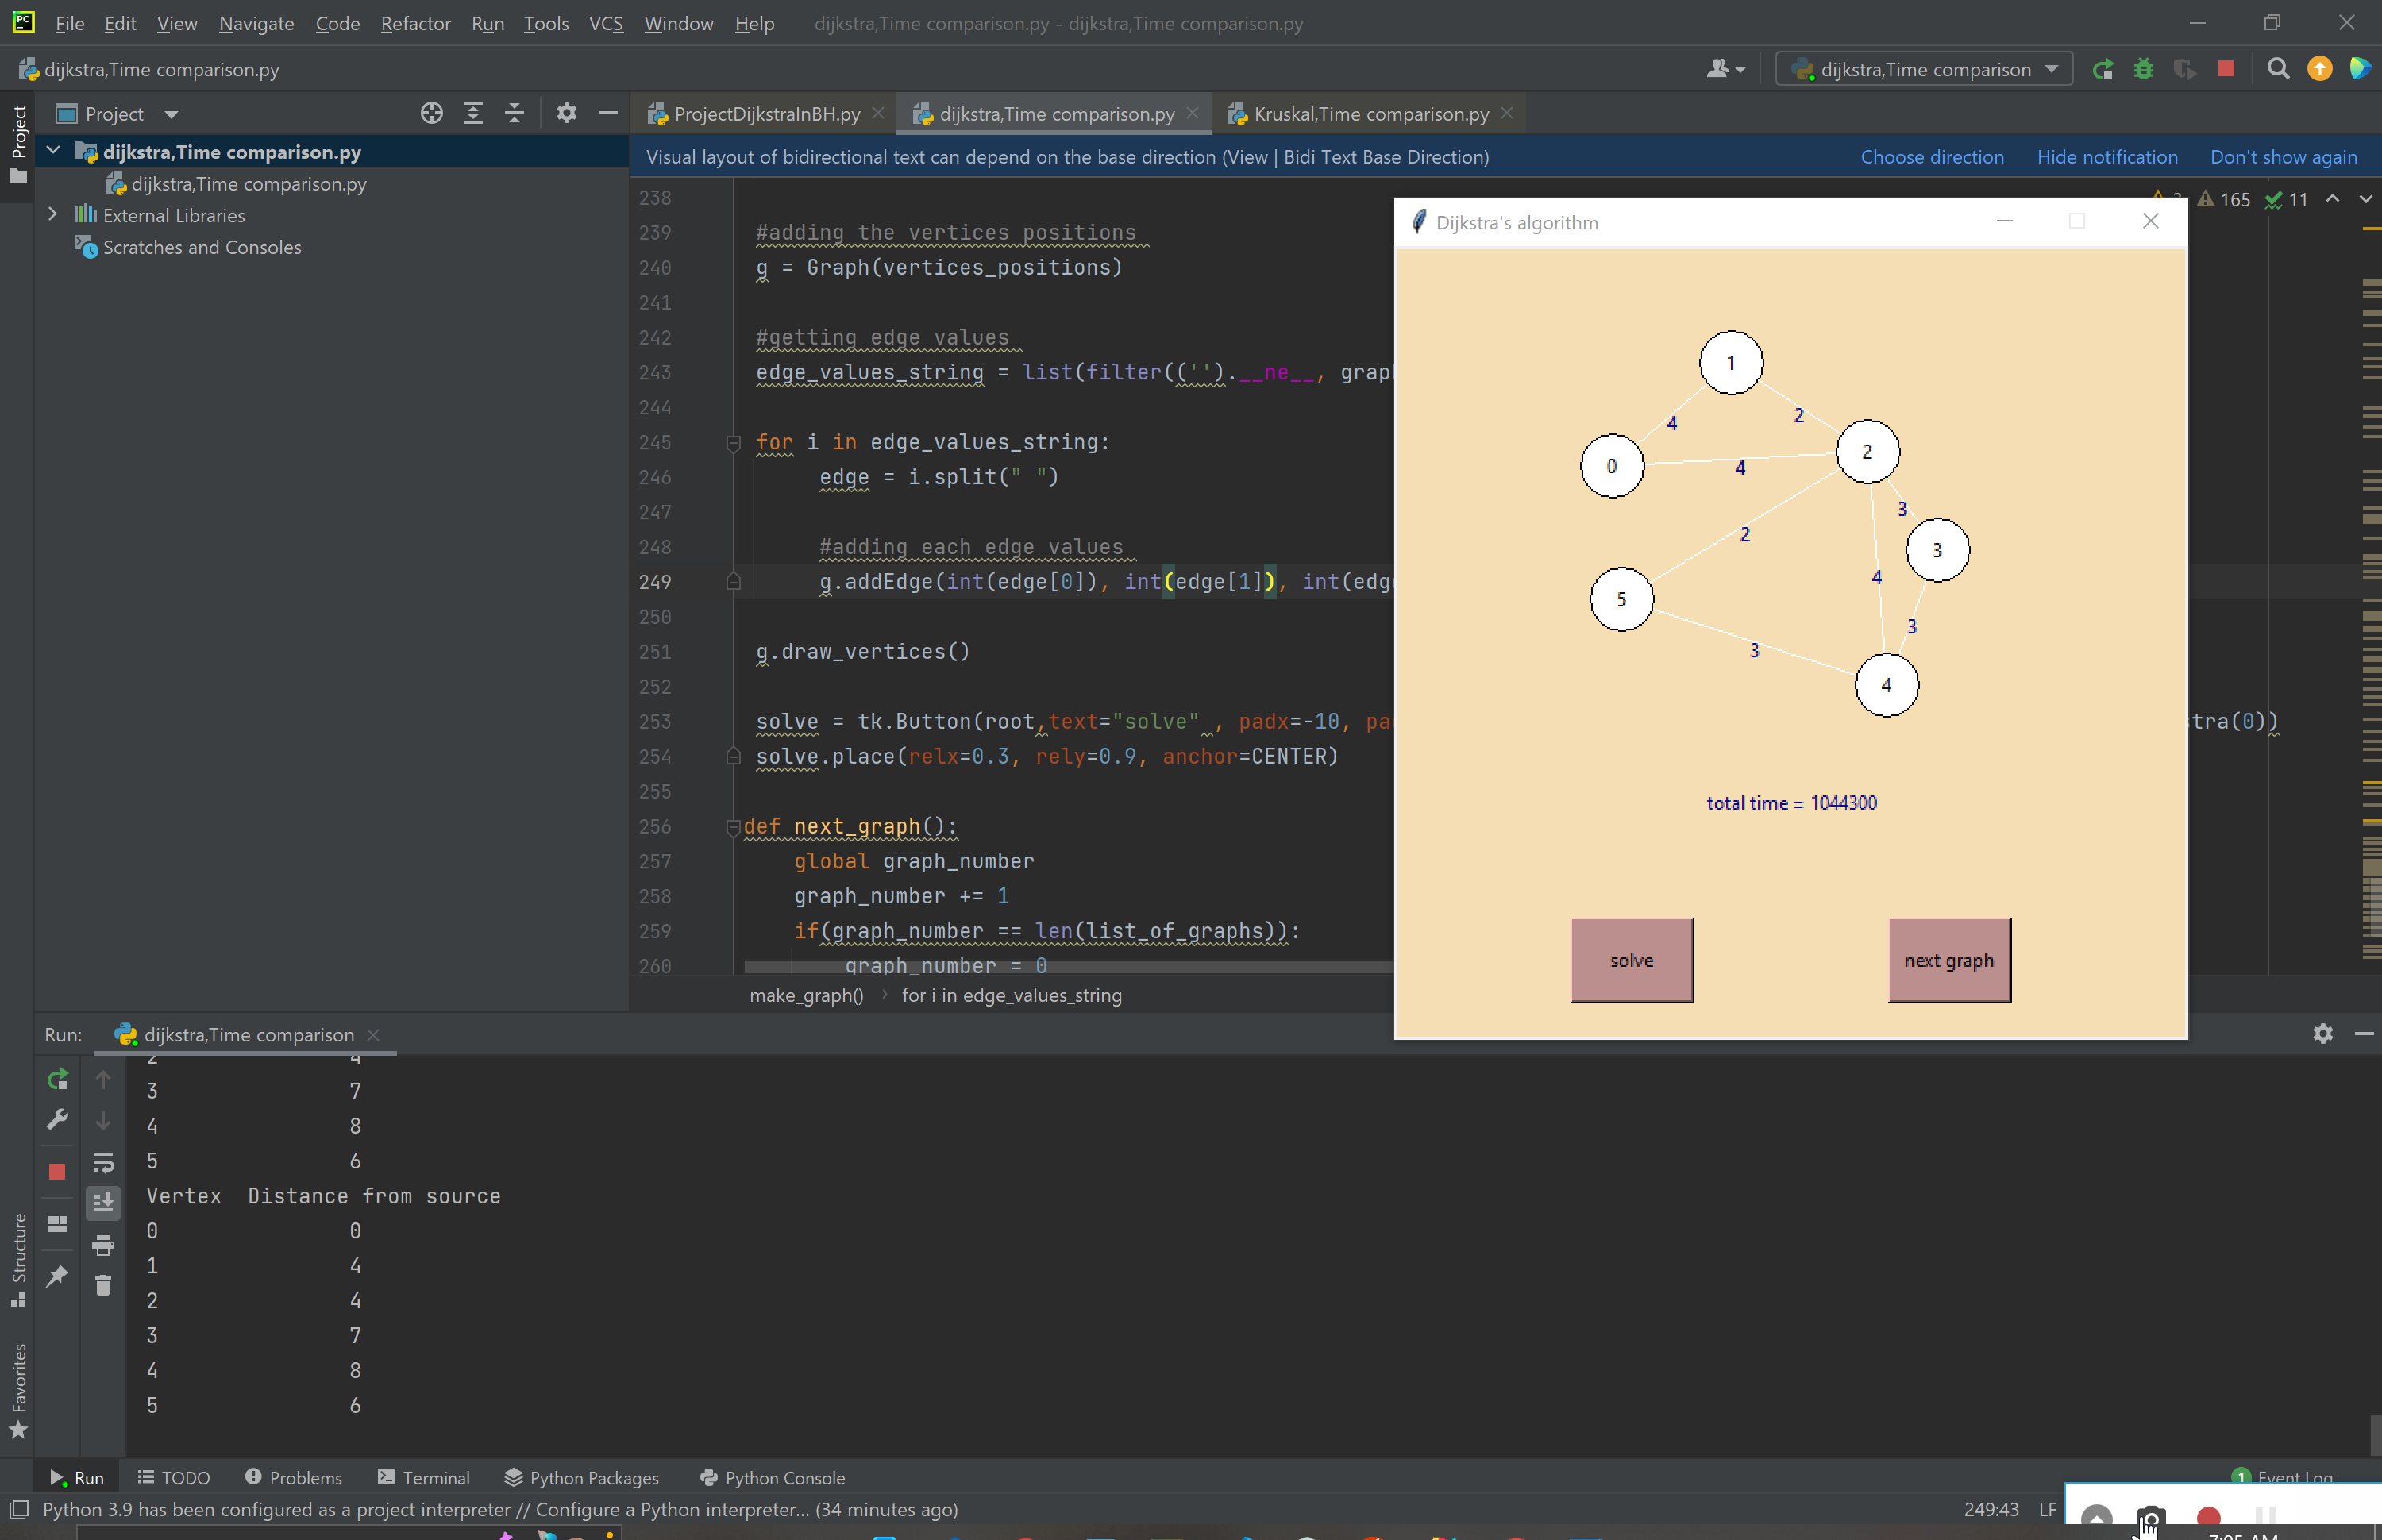This screenshot has width=2382, height=1540.
Task: Click solve button in Dijkstra's algorithm window
Action: click(x=1632, y=960)
